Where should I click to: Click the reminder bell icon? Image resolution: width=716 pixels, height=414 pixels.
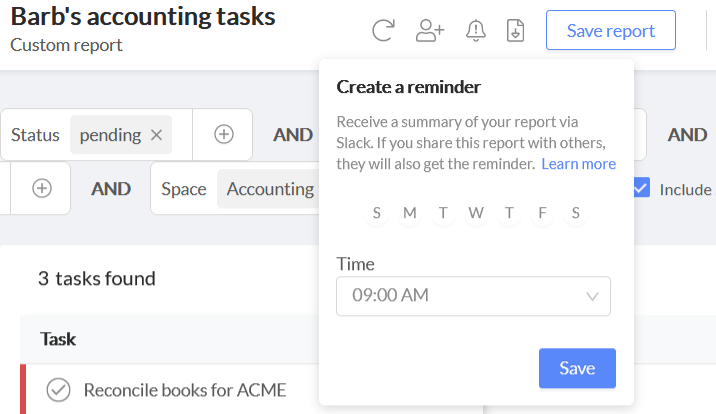pos(476,31)
